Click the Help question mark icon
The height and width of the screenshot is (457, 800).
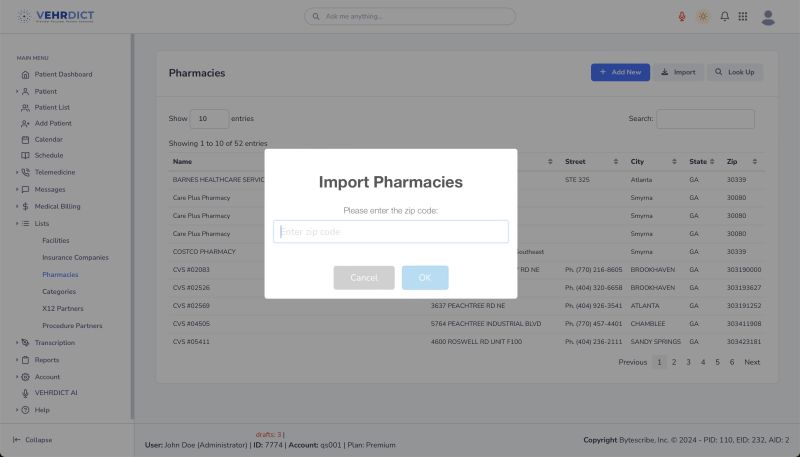(x=26, y=410)
